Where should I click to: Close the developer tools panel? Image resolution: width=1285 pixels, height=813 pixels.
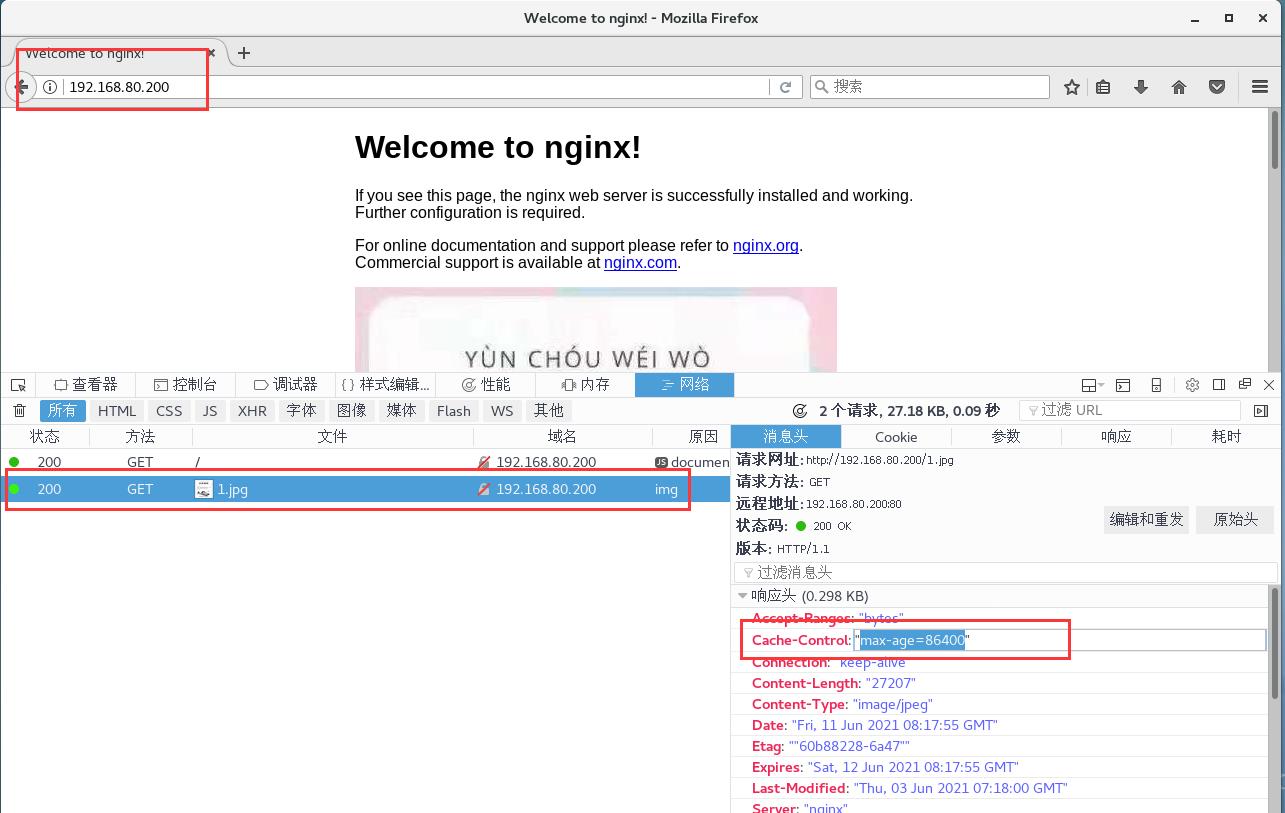click(1270, 385)
